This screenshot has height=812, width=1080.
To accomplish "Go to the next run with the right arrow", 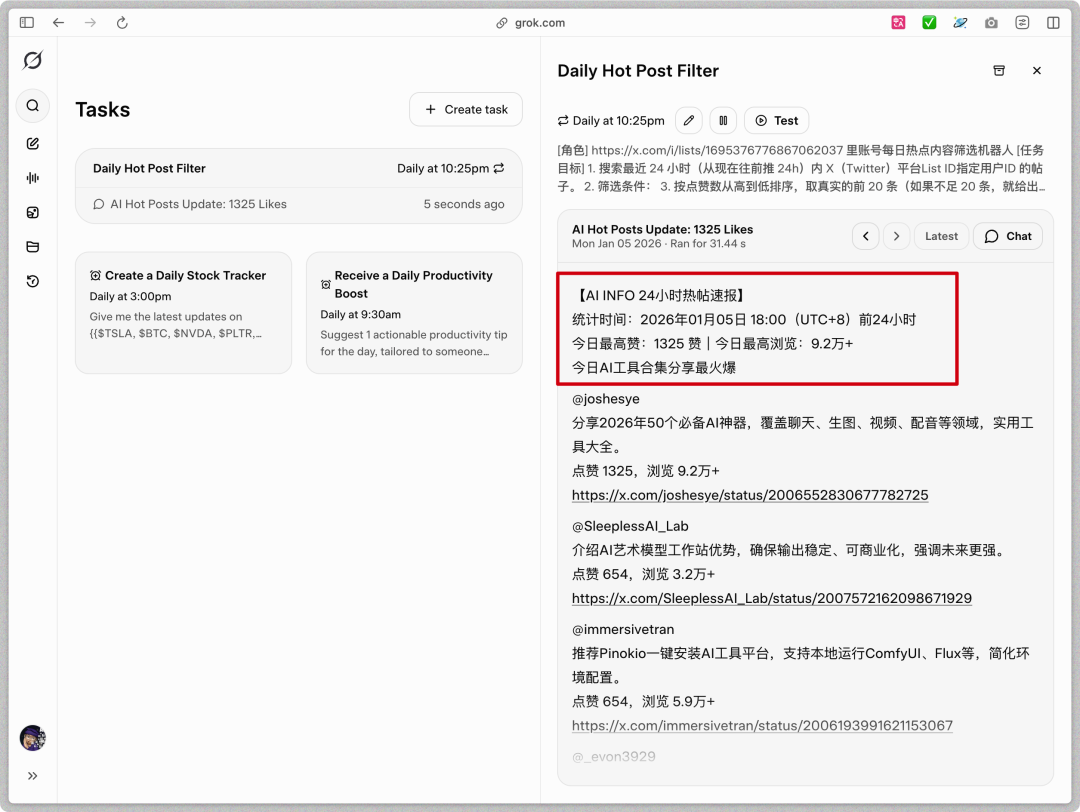I will click(896, 236).
